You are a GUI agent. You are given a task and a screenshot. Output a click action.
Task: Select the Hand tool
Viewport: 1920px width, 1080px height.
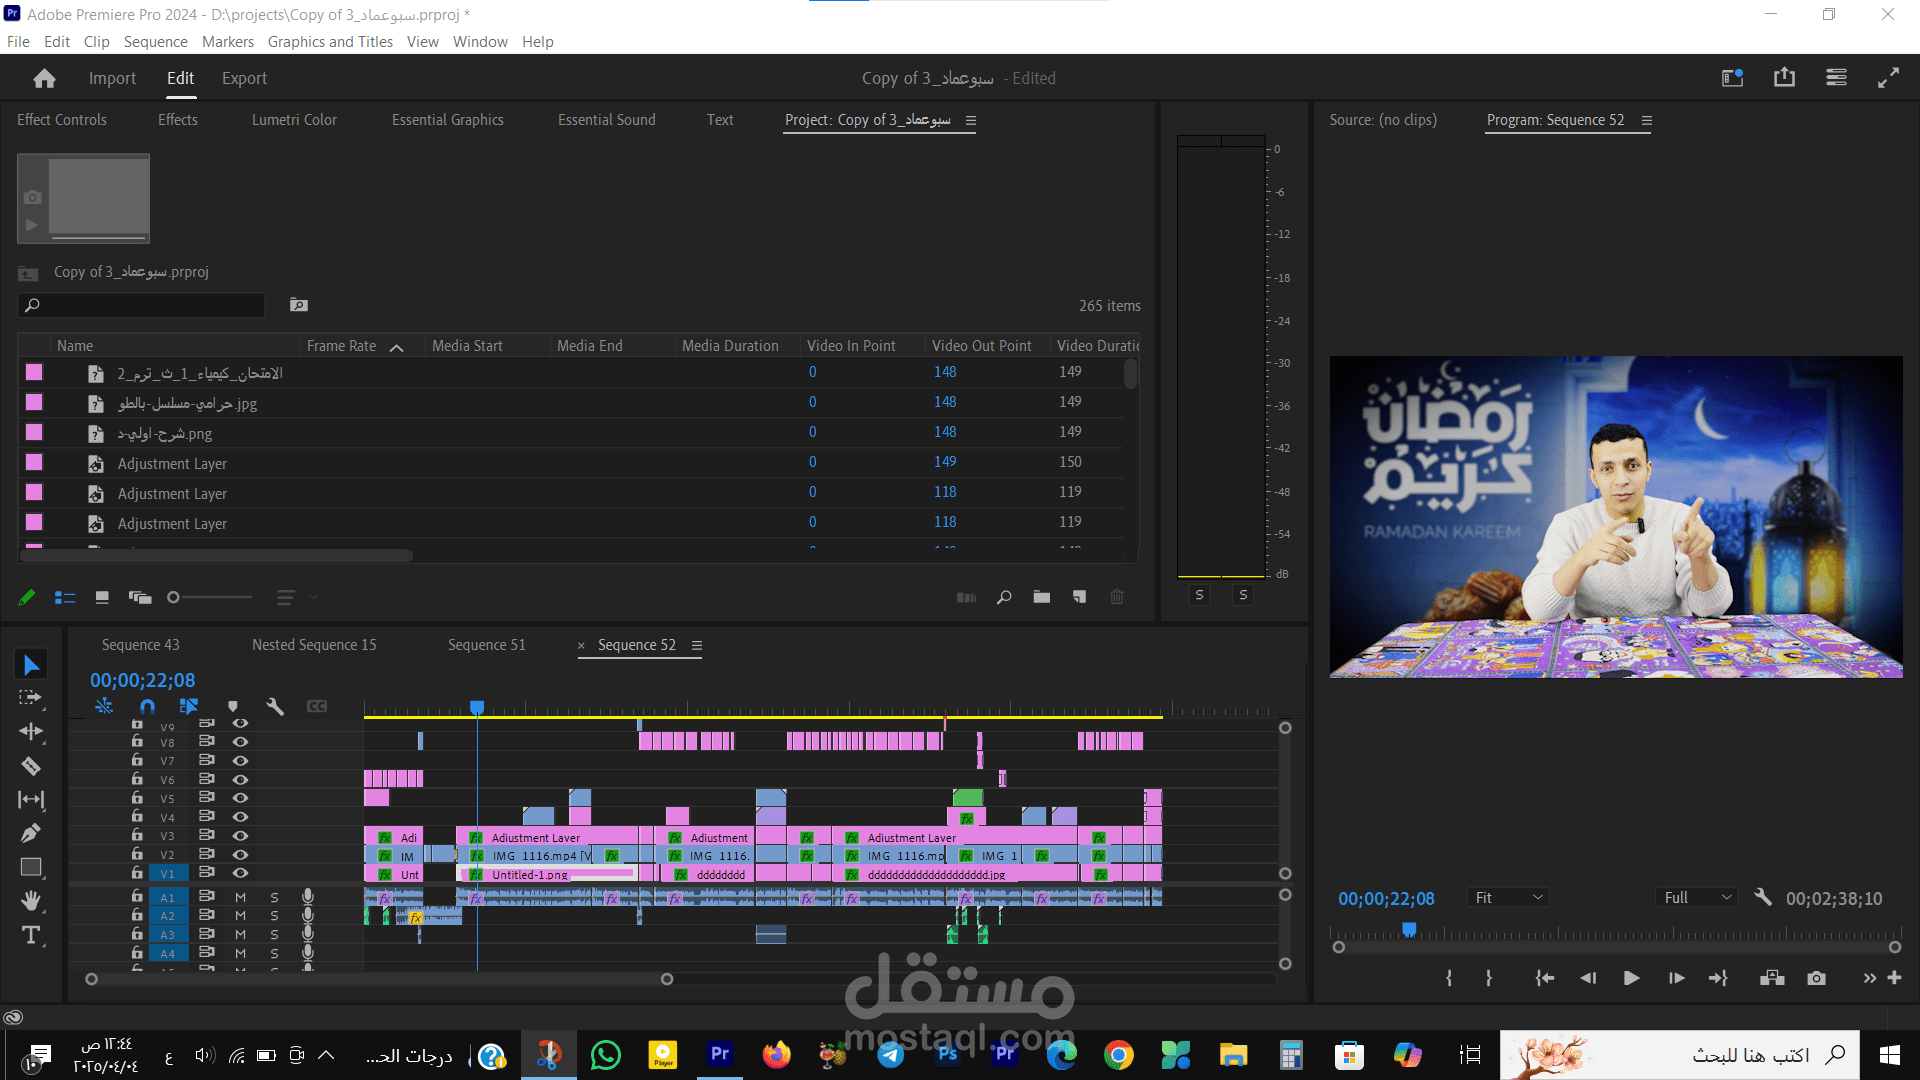click(31, 901)
